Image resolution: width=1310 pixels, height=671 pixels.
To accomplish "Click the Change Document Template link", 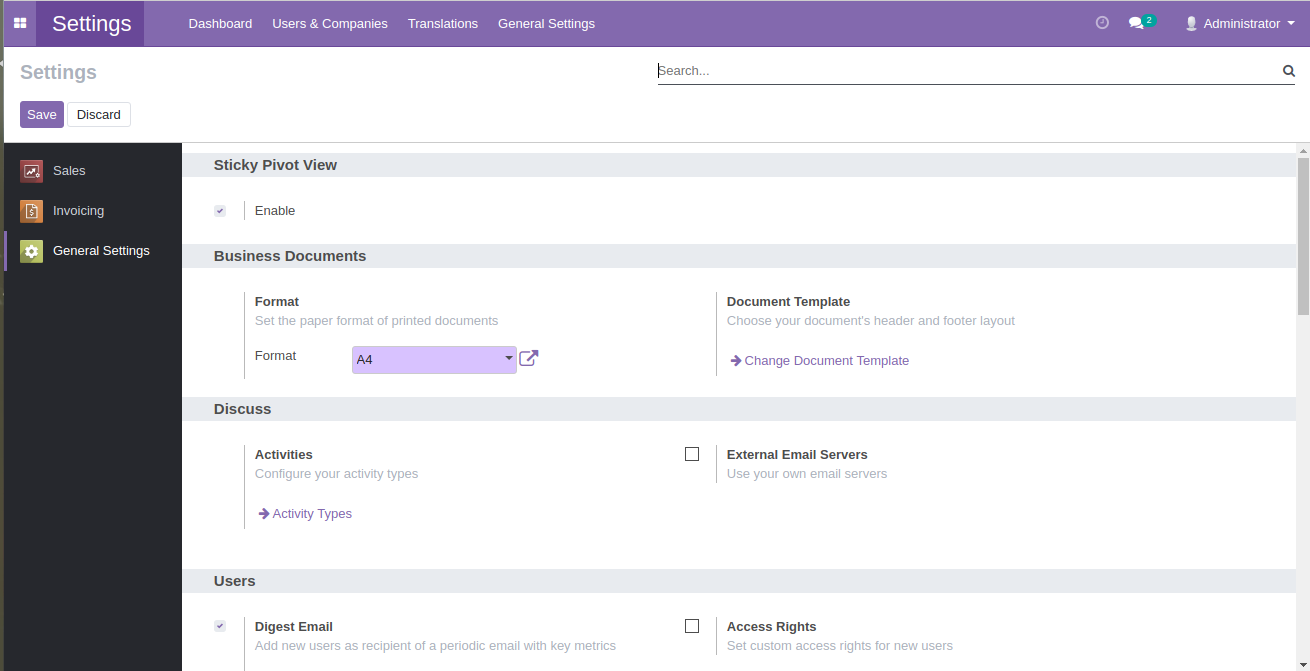I will tap(826, 361).
